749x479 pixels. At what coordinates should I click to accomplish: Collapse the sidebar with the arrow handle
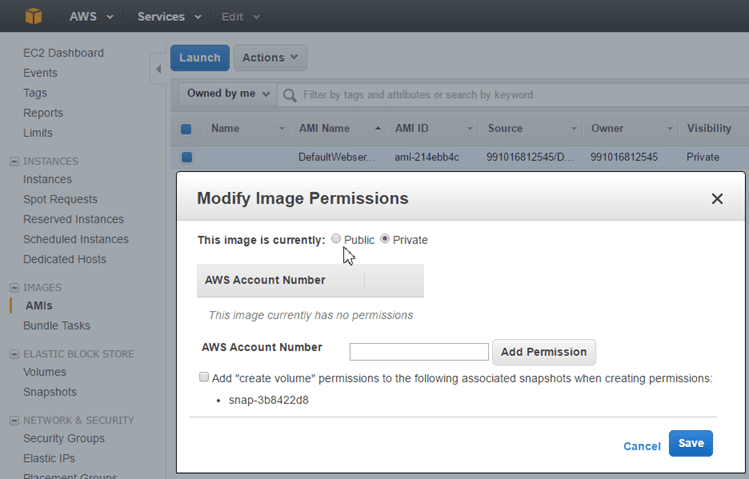(x=159, y=69)
